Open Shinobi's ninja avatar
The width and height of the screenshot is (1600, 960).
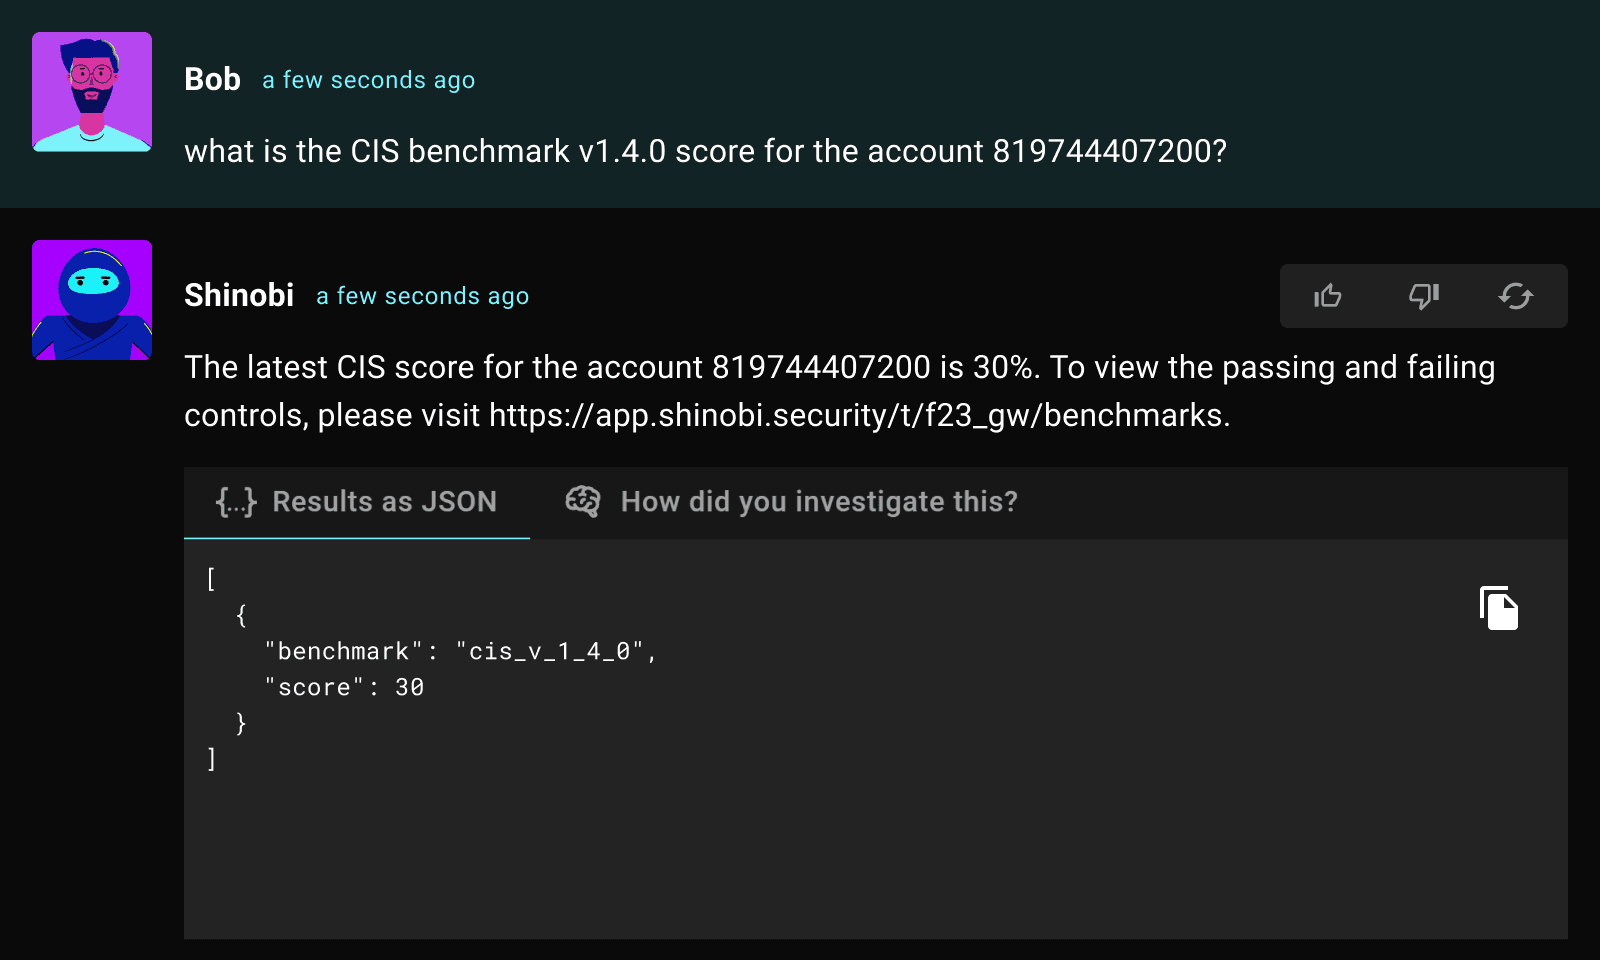(x=92, y=300)
